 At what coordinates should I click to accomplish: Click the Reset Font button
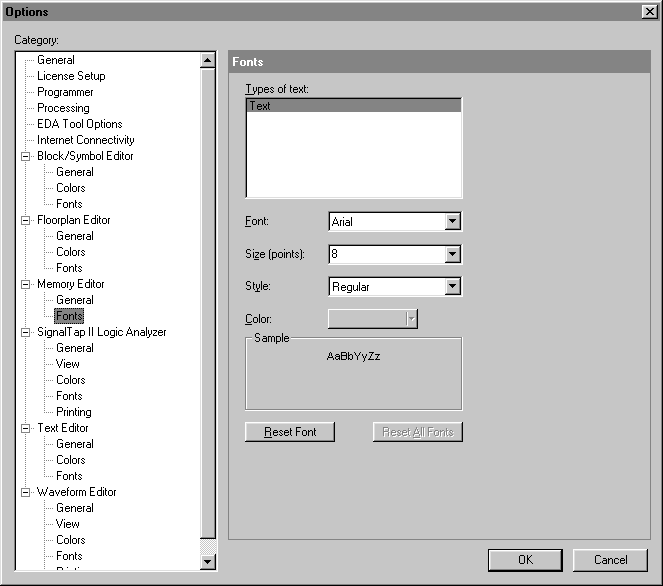[x=290, y=432]
